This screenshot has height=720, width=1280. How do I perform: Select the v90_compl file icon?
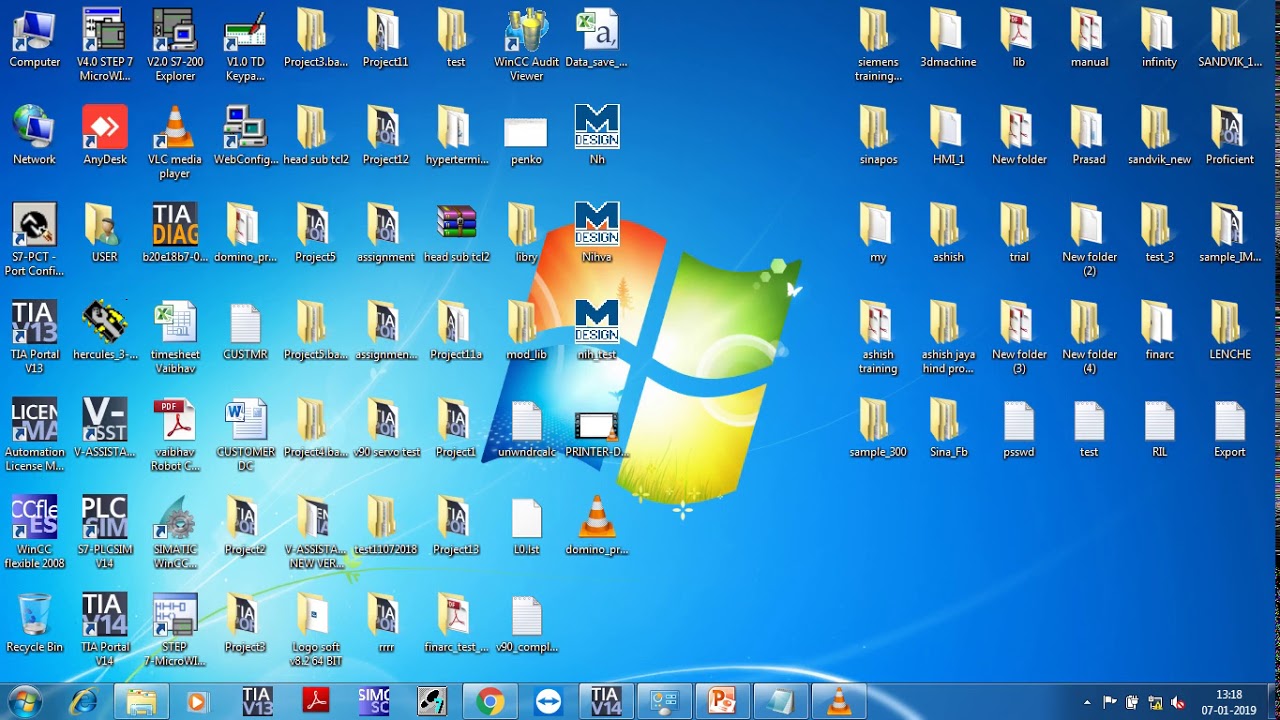(526, 623)
